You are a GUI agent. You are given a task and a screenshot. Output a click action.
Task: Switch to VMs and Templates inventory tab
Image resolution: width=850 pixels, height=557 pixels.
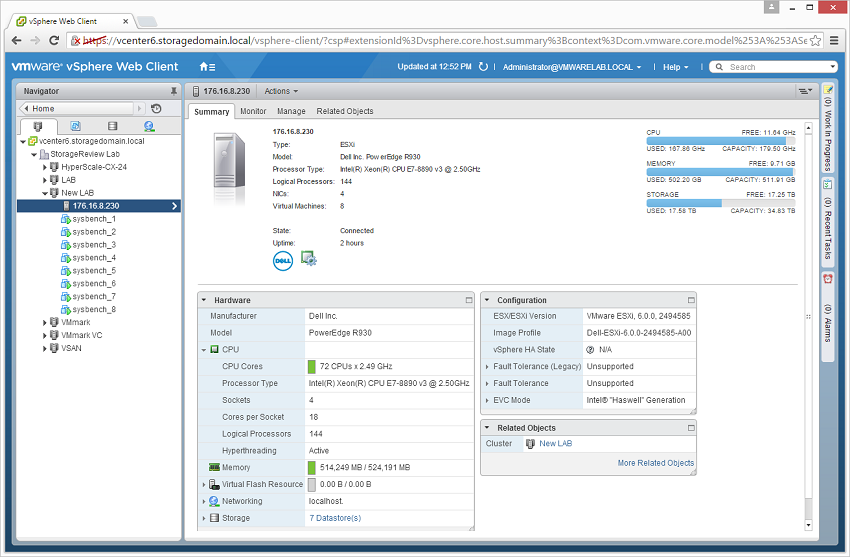75,126
